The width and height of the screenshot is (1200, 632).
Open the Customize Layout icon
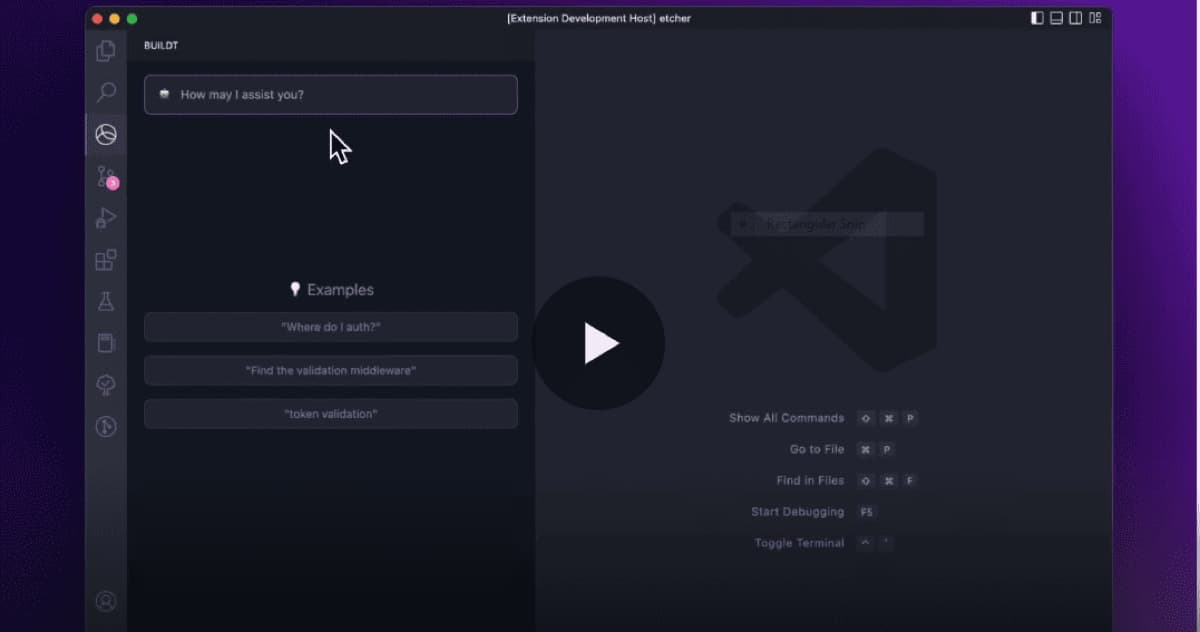(x=1095, y=18)
